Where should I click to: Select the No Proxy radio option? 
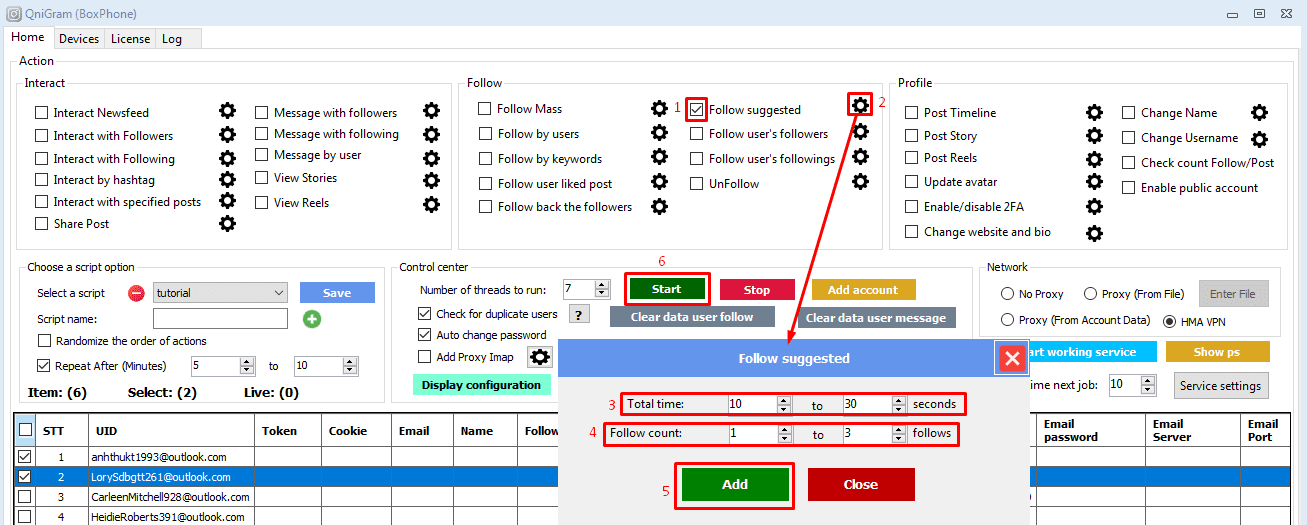pyautogui.click(x=1008, y=294)
